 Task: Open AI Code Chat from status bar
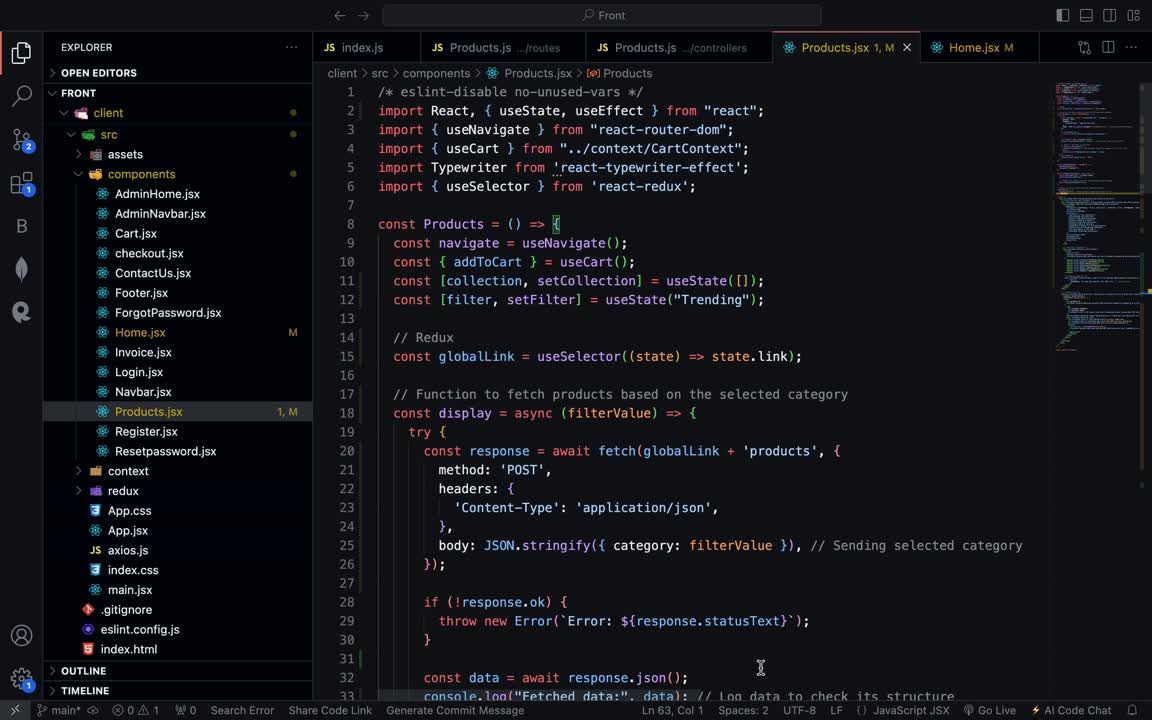tap(1072, 710)
